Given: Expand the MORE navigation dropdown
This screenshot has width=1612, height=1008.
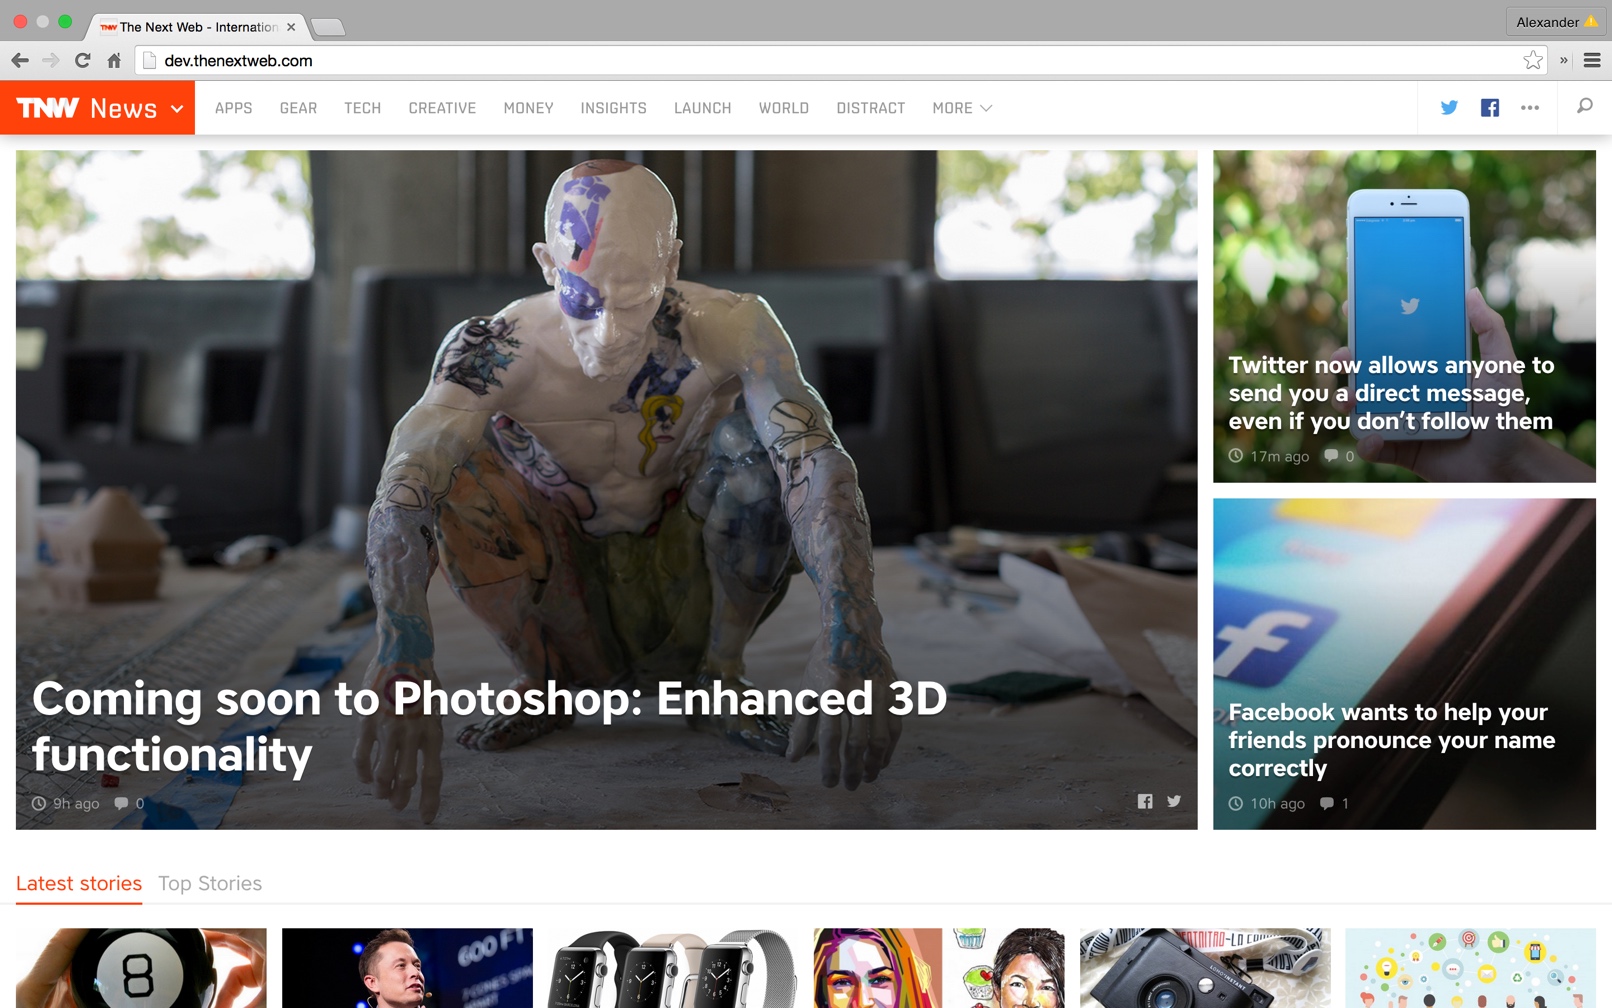Looking at the screenshot, I should point(962,108).
